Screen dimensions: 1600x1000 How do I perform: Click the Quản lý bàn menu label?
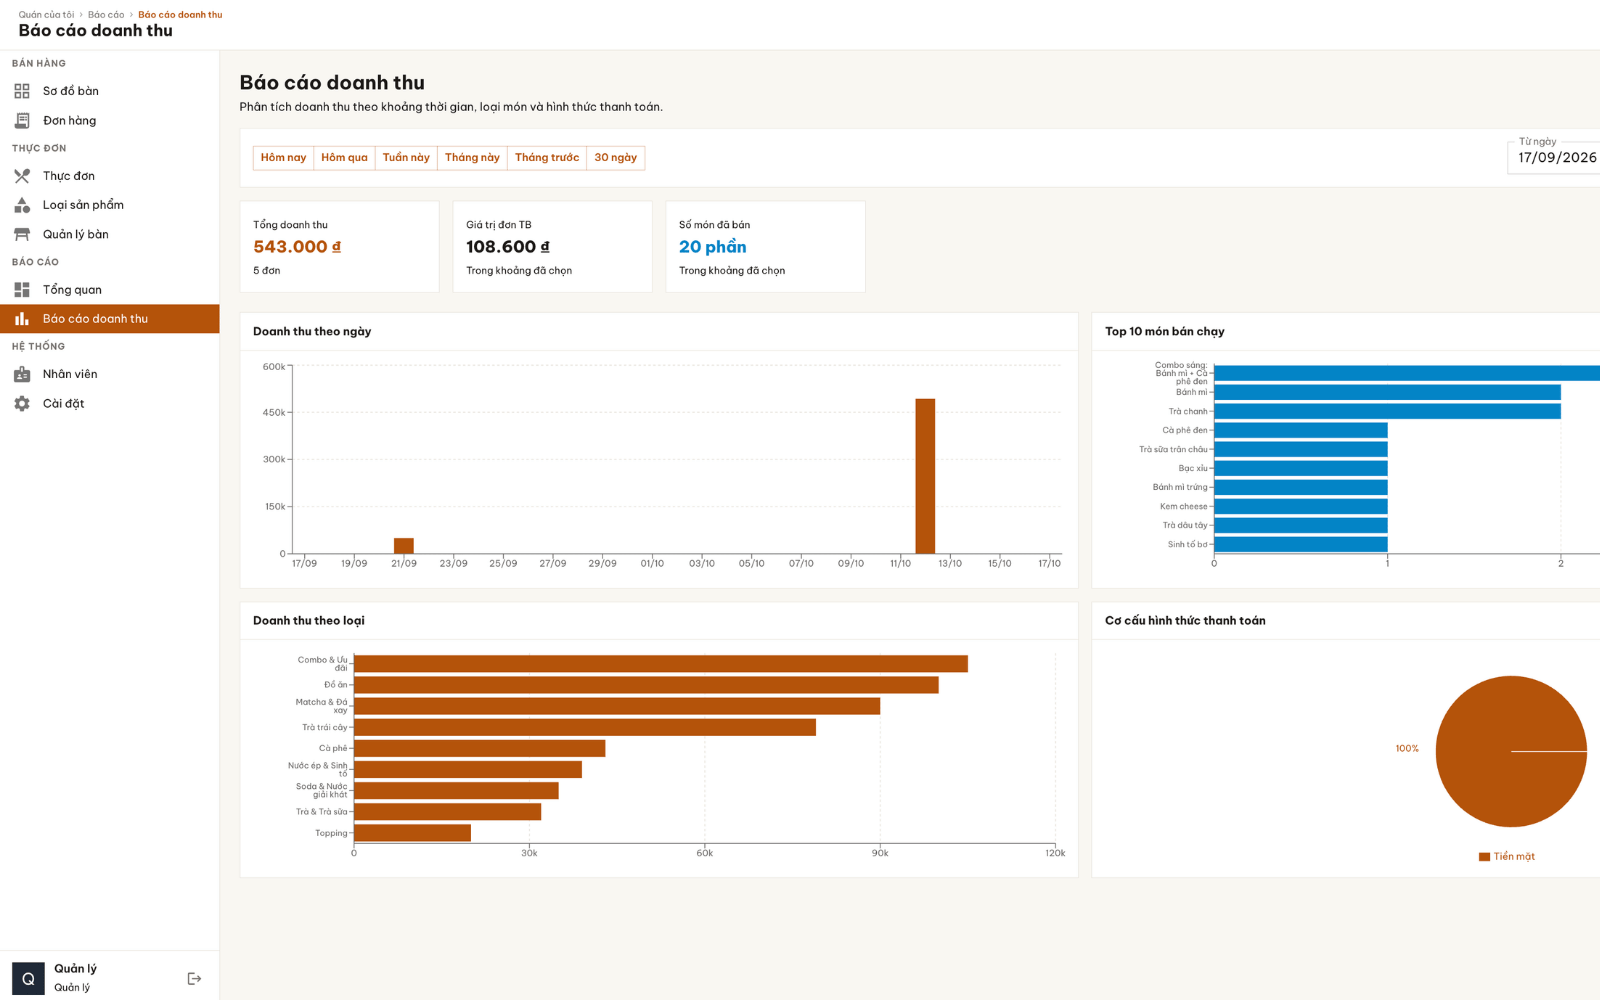point(76,234)
